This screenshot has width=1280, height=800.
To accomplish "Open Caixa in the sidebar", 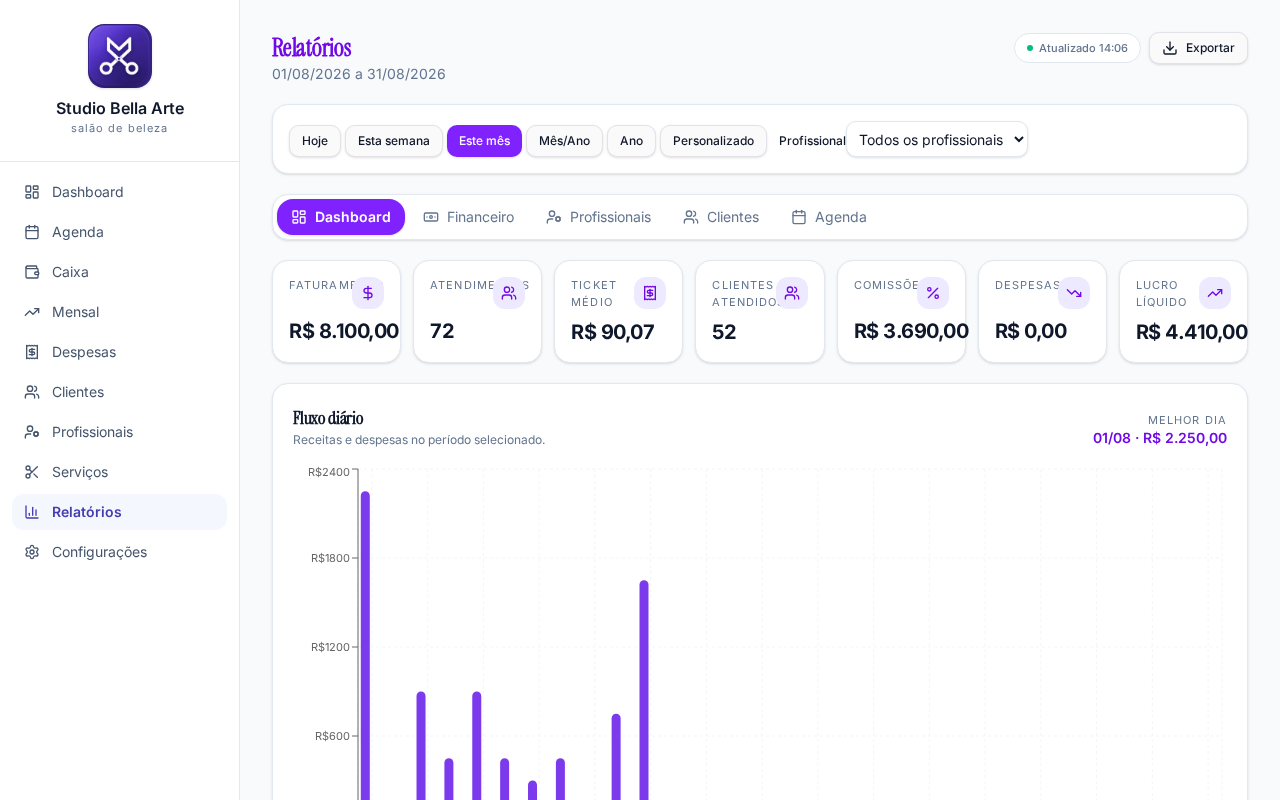I will pyautogui.click(x=120, y=272).
